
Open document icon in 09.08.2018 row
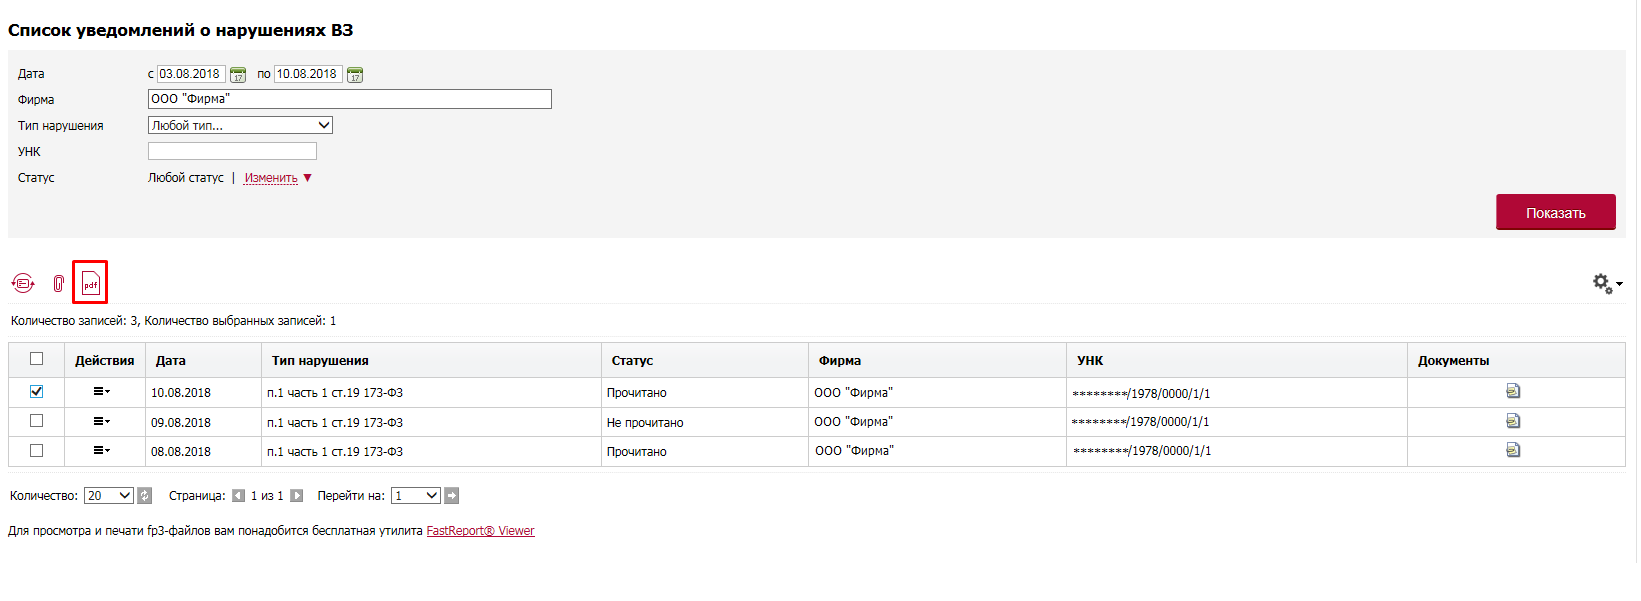pos(1513,421)
